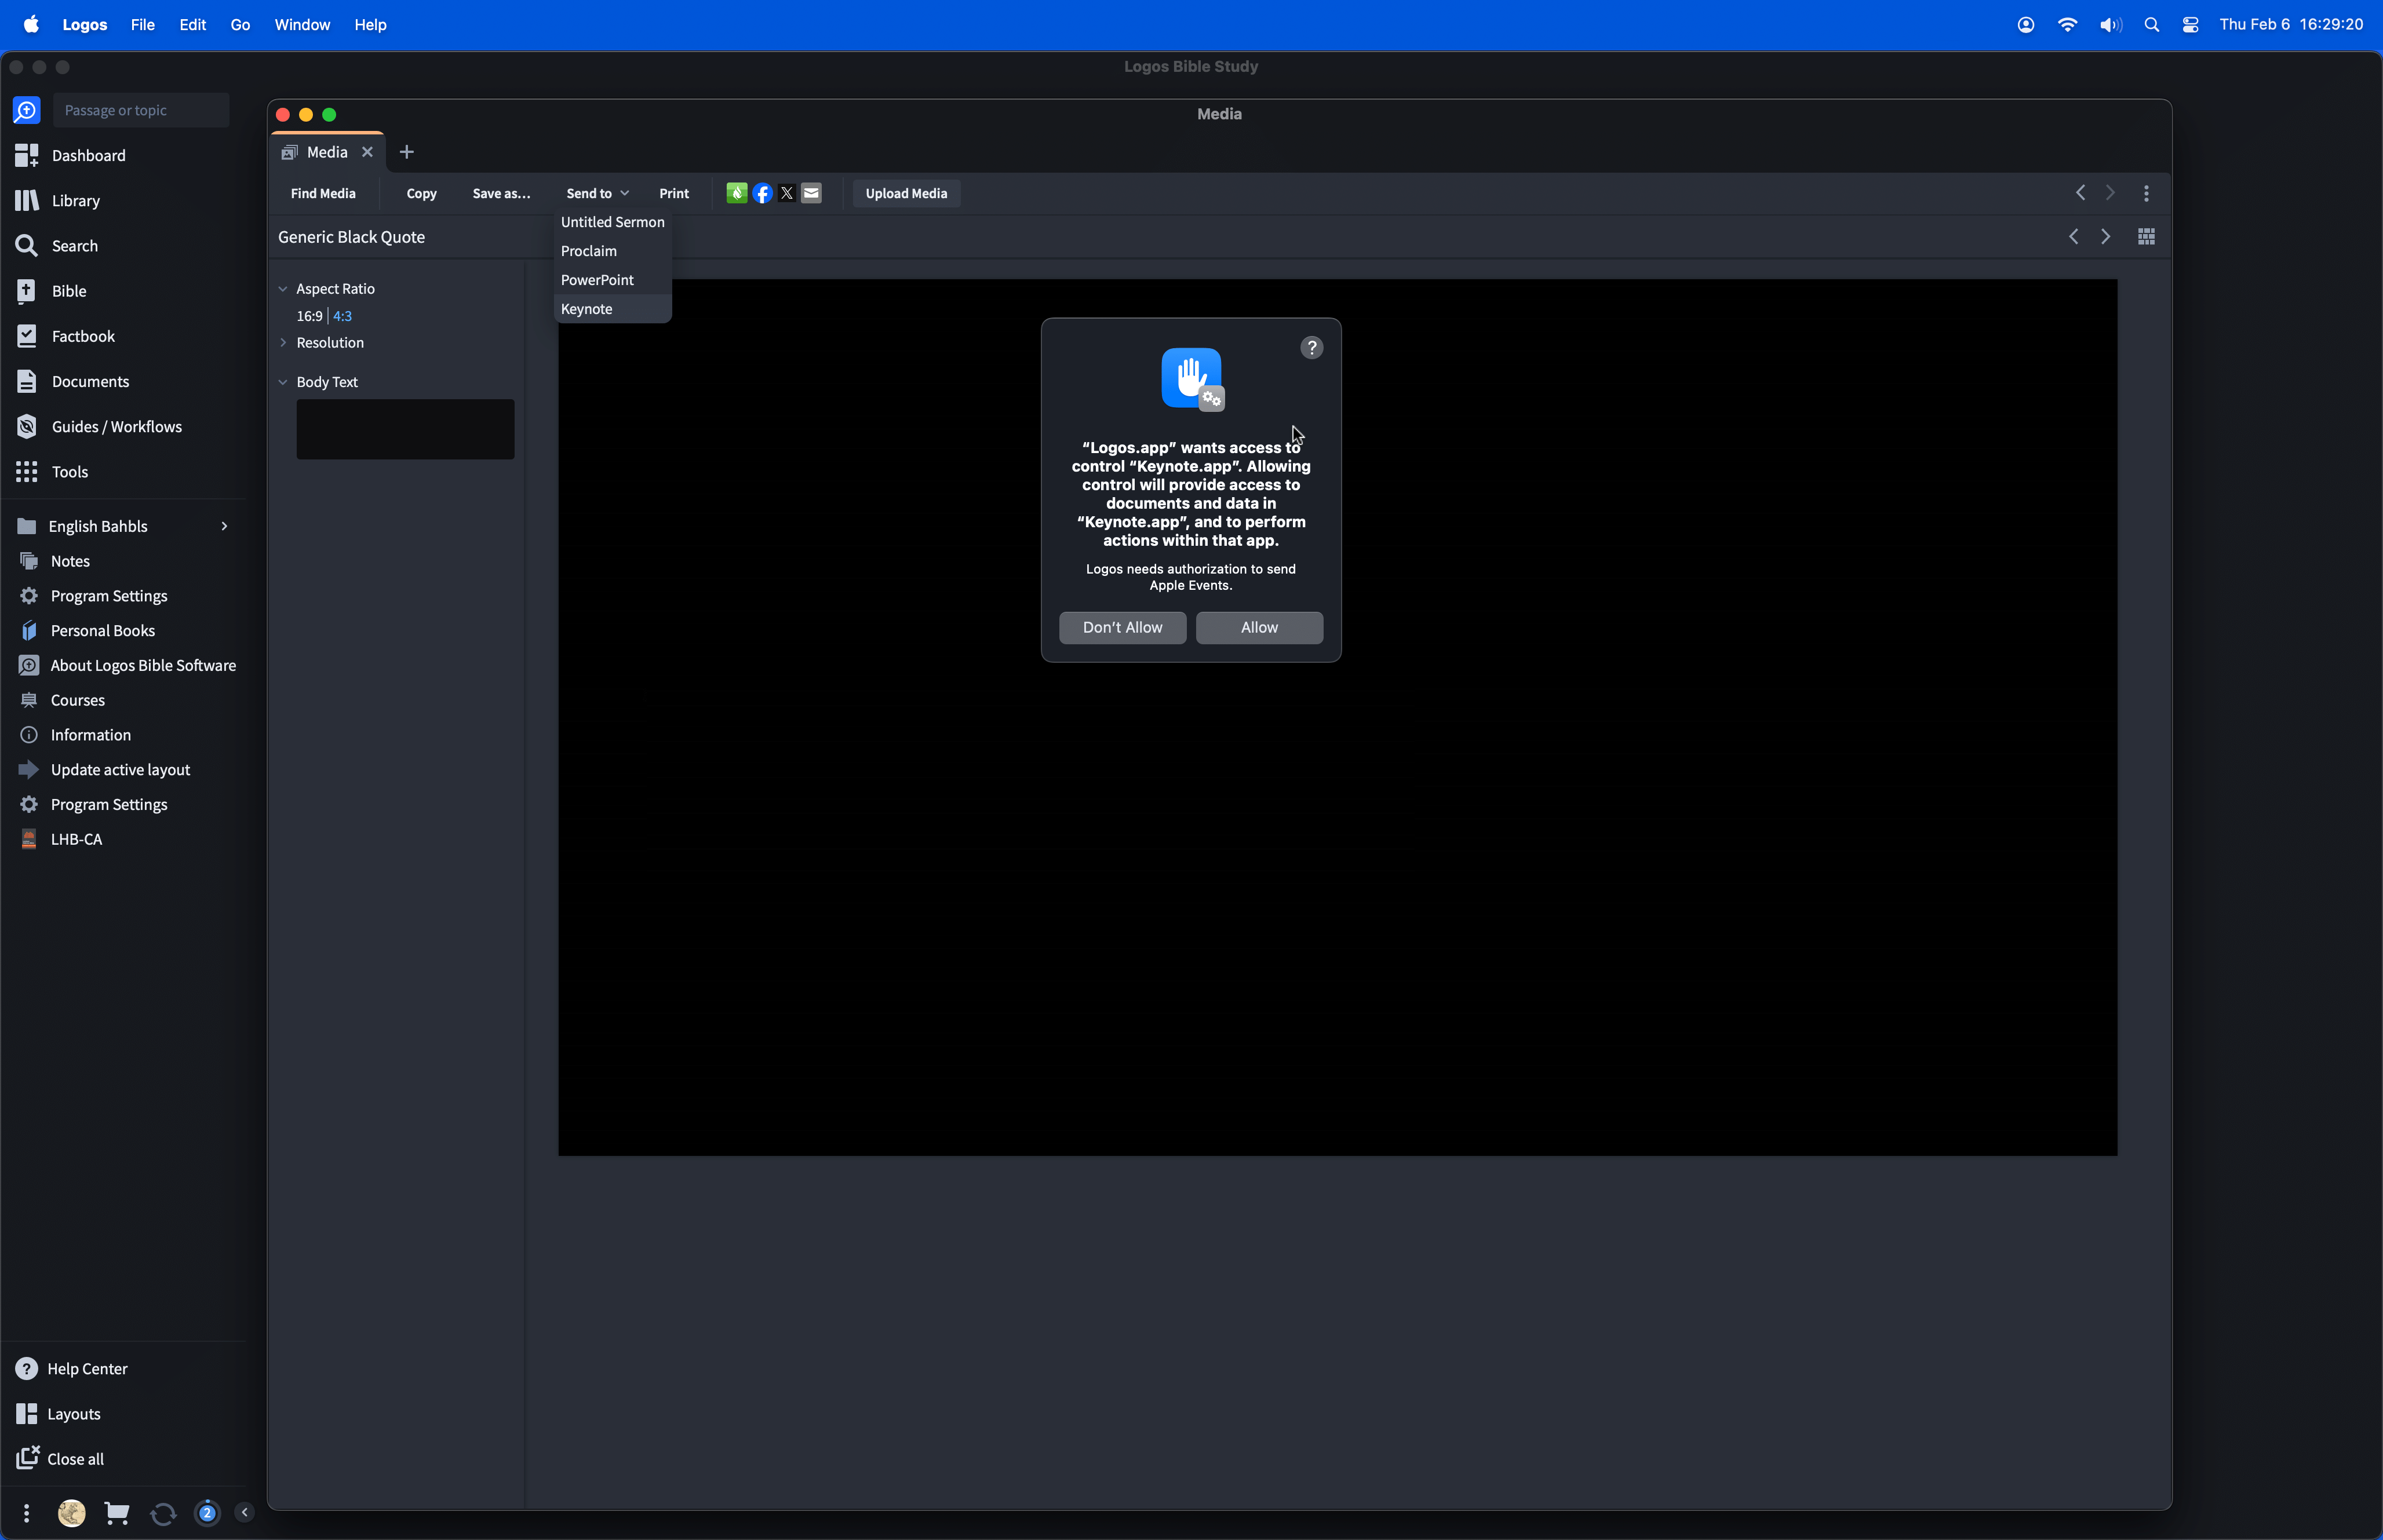Screen dimensions: 2383x1540
Task: Open the Go menu
Action: 240,24
